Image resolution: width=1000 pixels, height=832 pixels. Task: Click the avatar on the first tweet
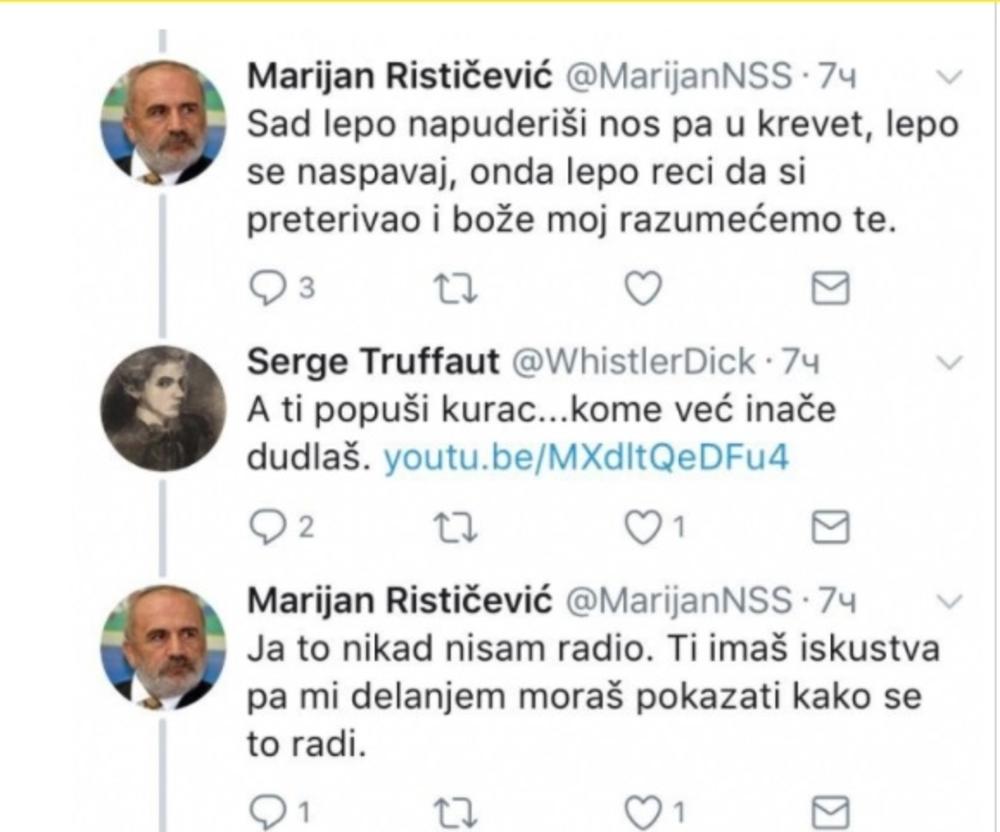(x=160, y=122)
